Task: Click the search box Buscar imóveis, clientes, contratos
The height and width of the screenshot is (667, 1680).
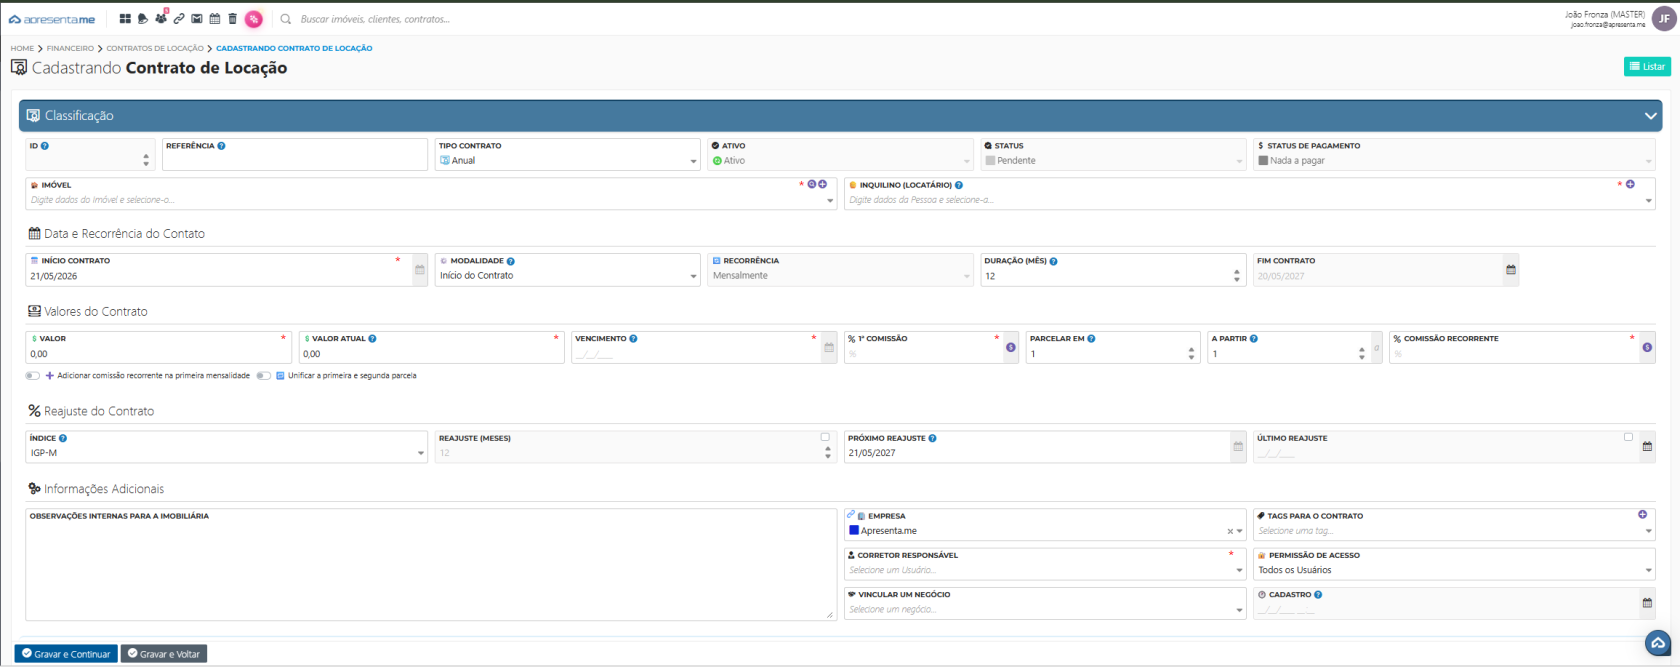Action: [x=375, y=19]
